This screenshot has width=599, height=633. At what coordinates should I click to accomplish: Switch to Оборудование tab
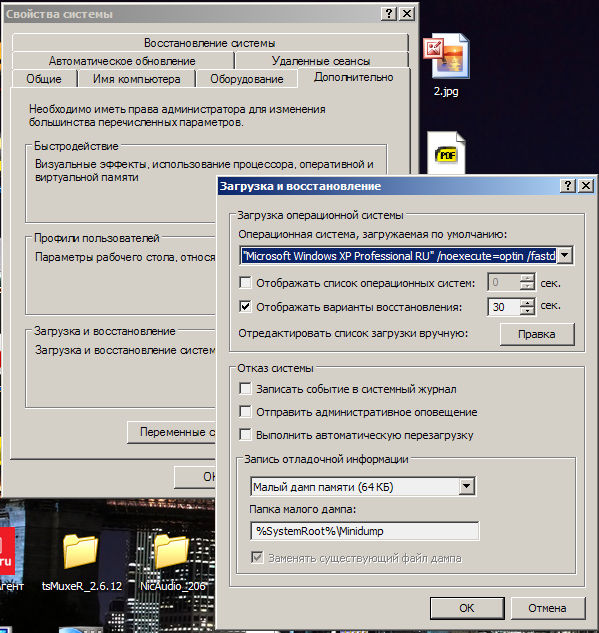click(x=247, y=79)
